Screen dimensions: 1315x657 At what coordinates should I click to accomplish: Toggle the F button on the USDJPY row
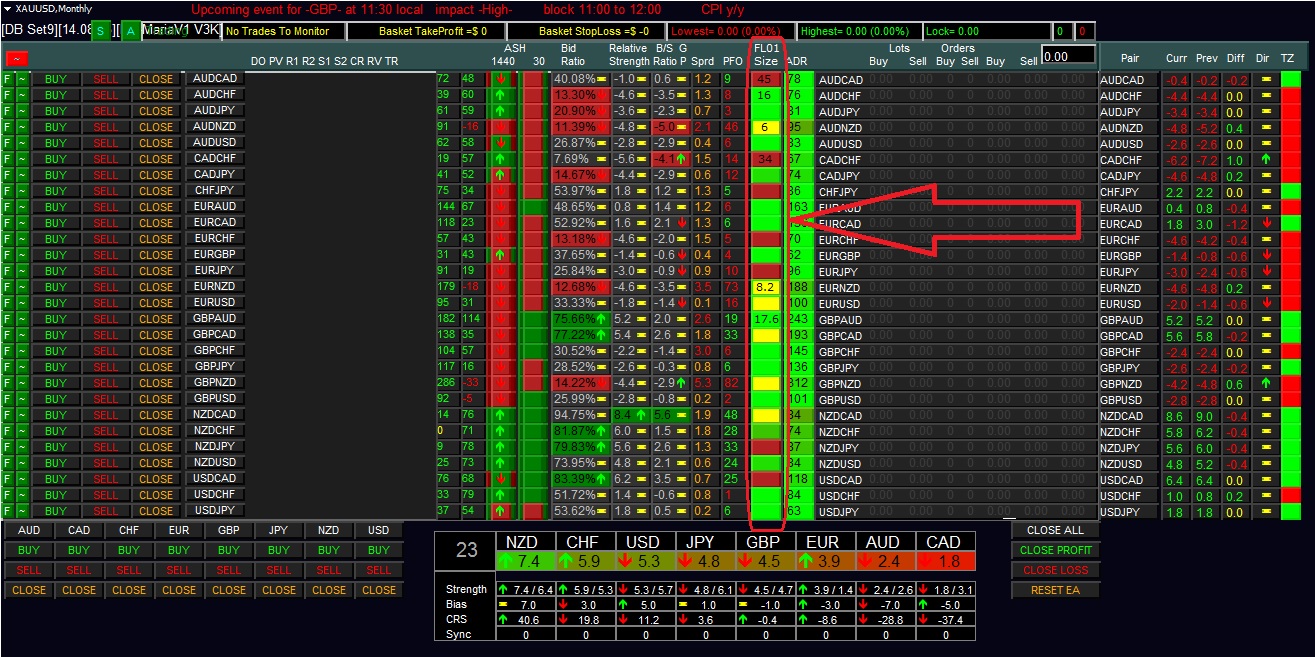[x=8, y=511]
